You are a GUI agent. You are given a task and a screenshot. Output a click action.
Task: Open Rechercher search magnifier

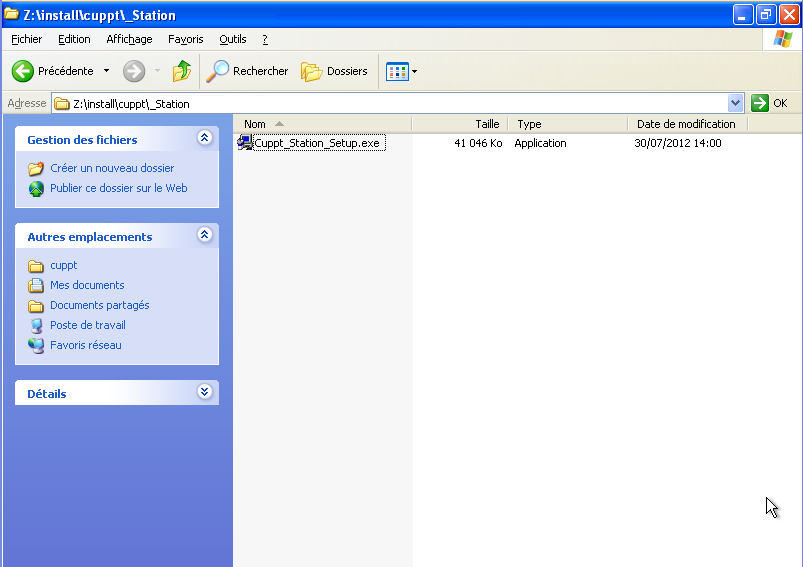click(218, 71)
